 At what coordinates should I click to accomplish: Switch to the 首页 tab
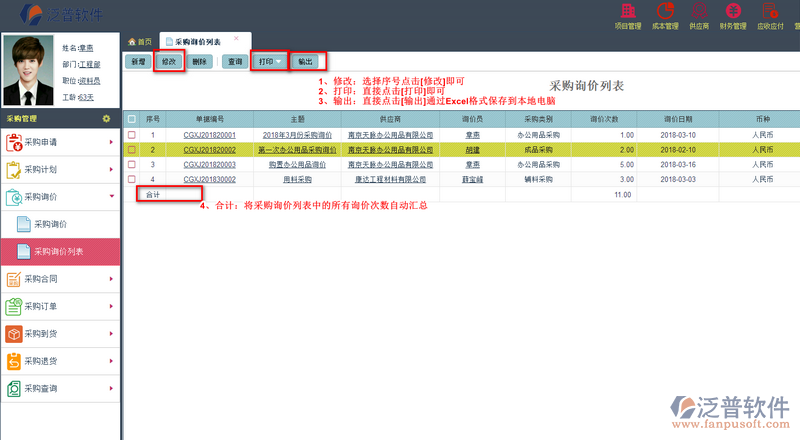pyautogui.click(x=140, y=42)
